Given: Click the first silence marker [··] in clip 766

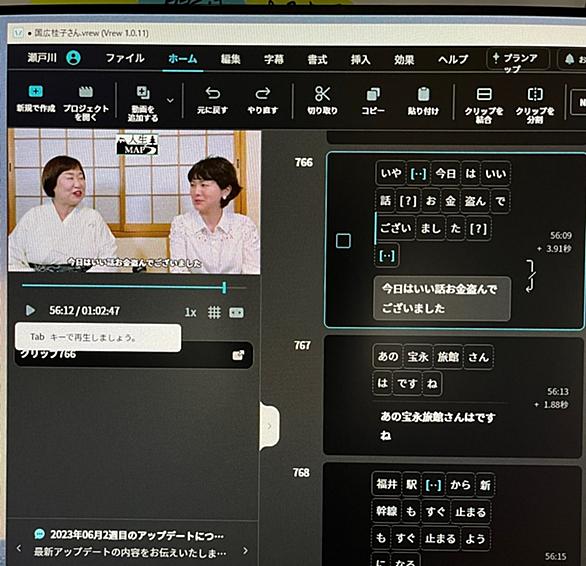Looking at the screenshot, I should (418, 173).
